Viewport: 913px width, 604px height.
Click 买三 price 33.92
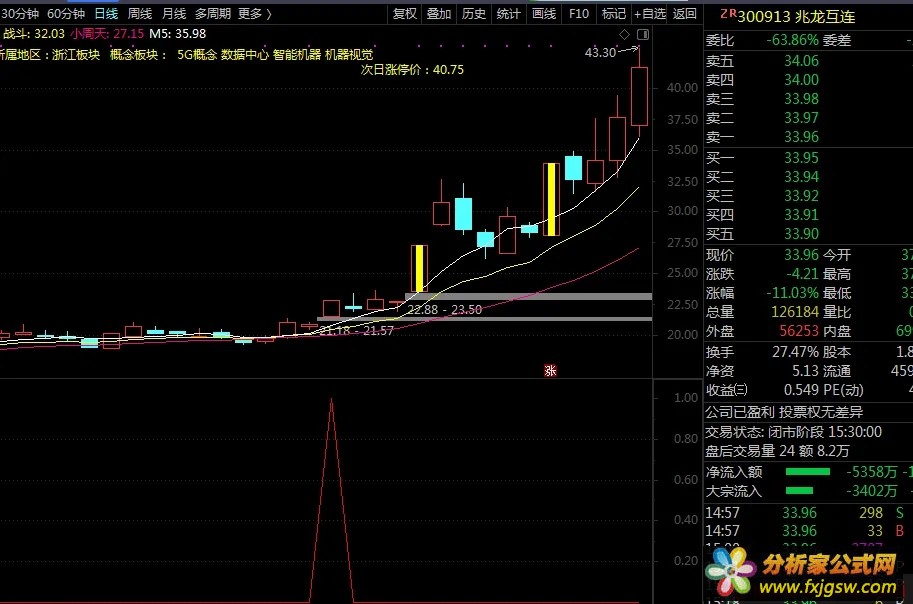801,196
